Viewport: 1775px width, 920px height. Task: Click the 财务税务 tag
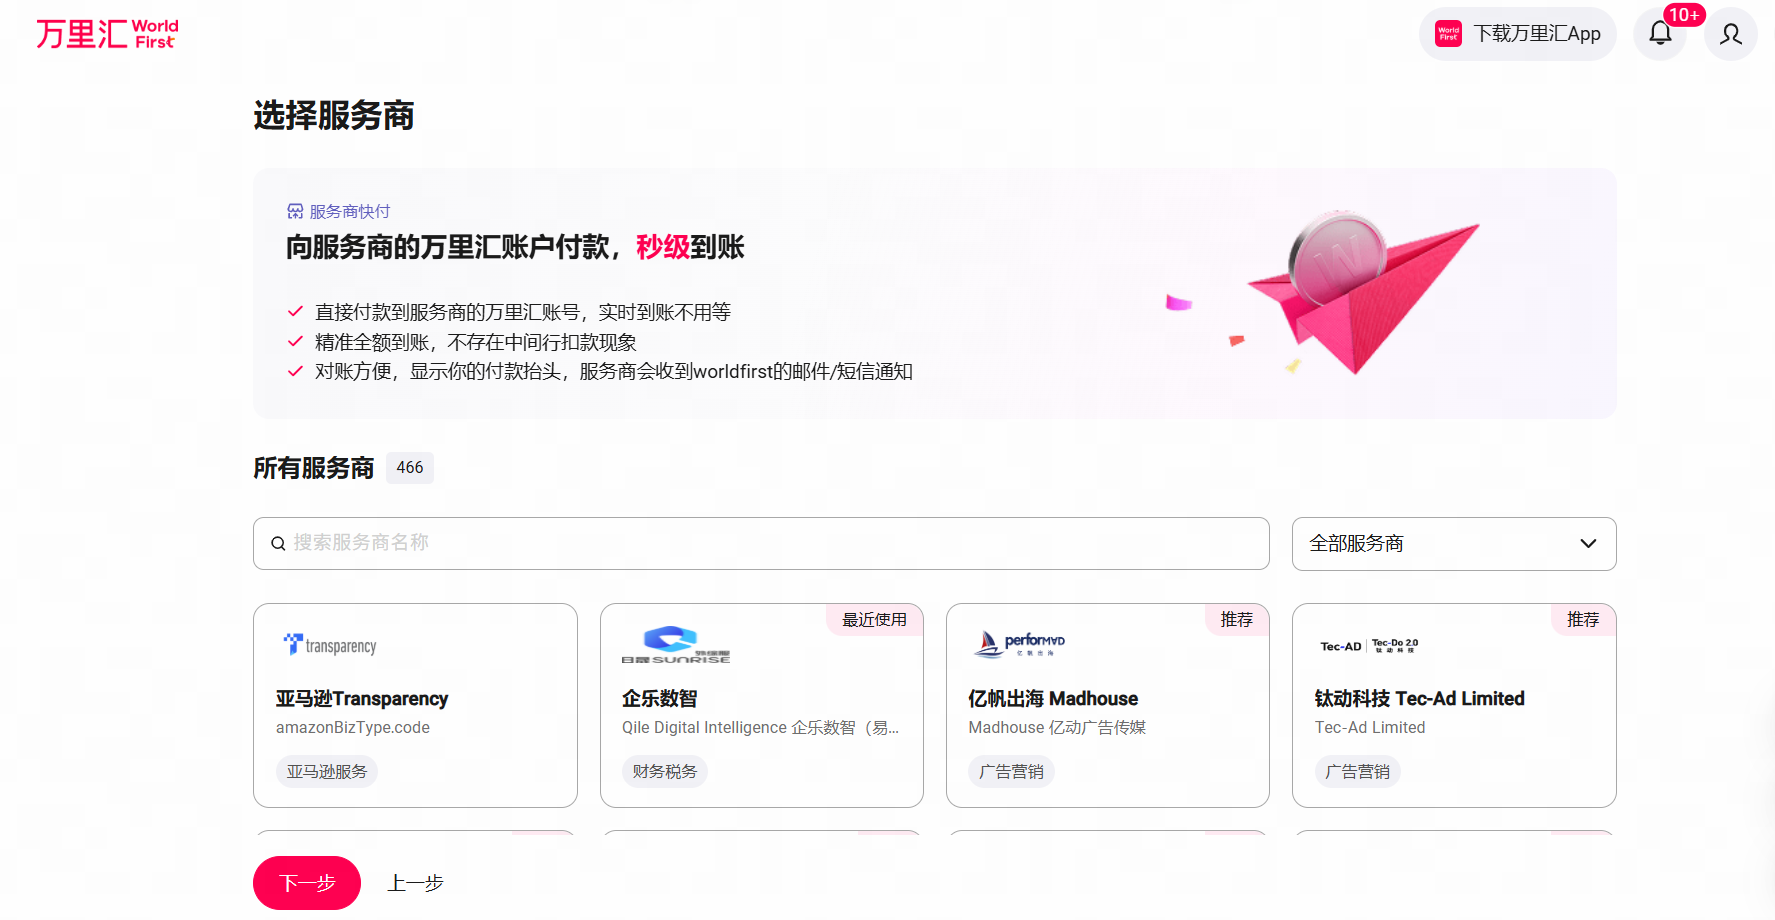tap(665, 772)
